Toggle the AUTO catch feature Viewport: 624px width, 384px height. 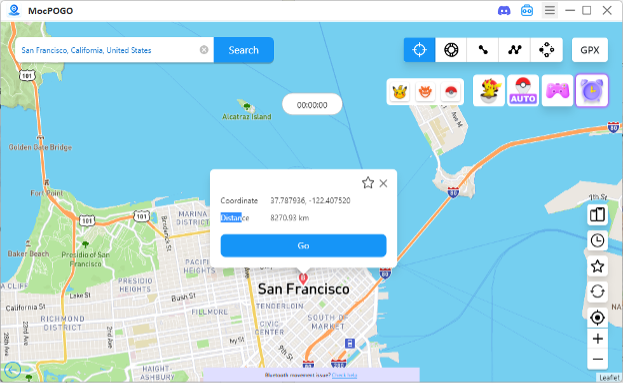point(523,91)
